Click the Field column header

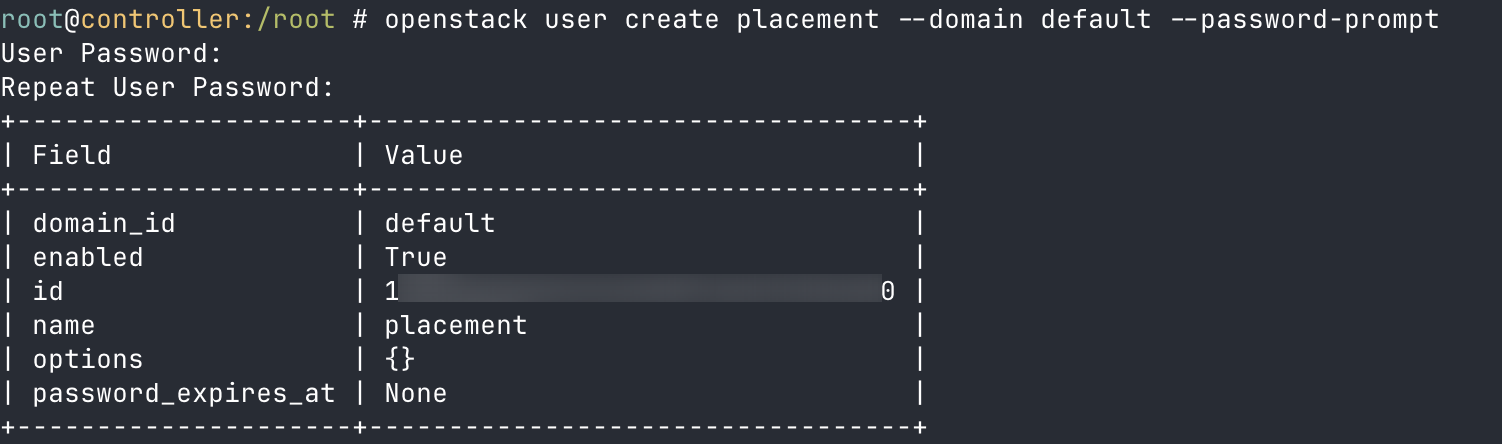tap(72, 155)
